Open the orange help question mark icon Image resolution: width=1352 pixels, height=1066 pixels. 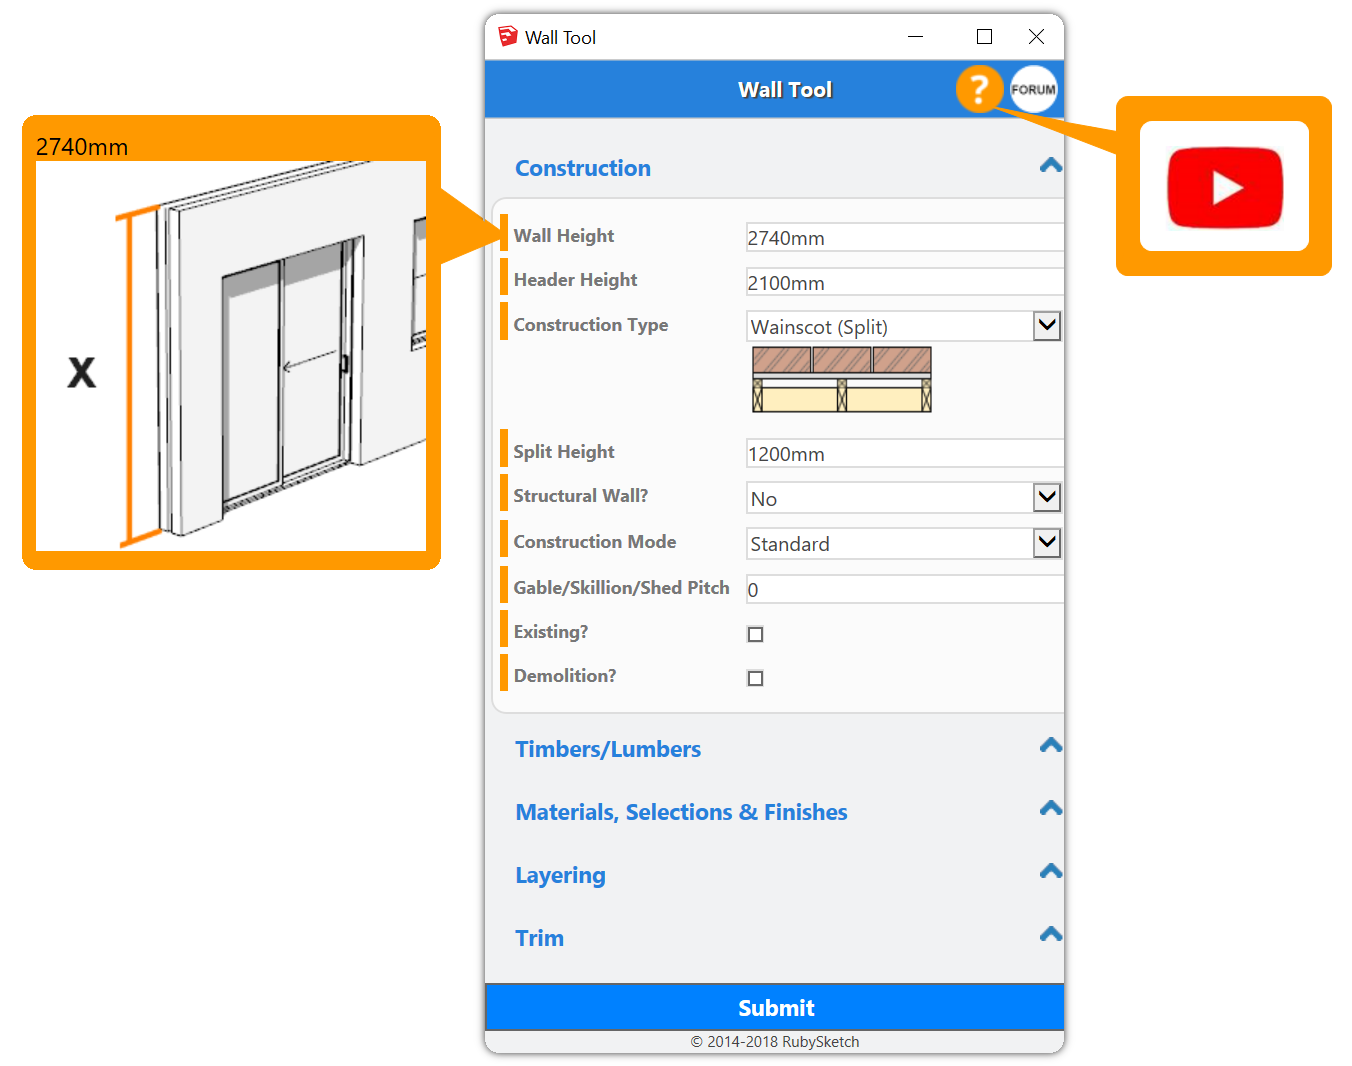(x=979, y=89)
